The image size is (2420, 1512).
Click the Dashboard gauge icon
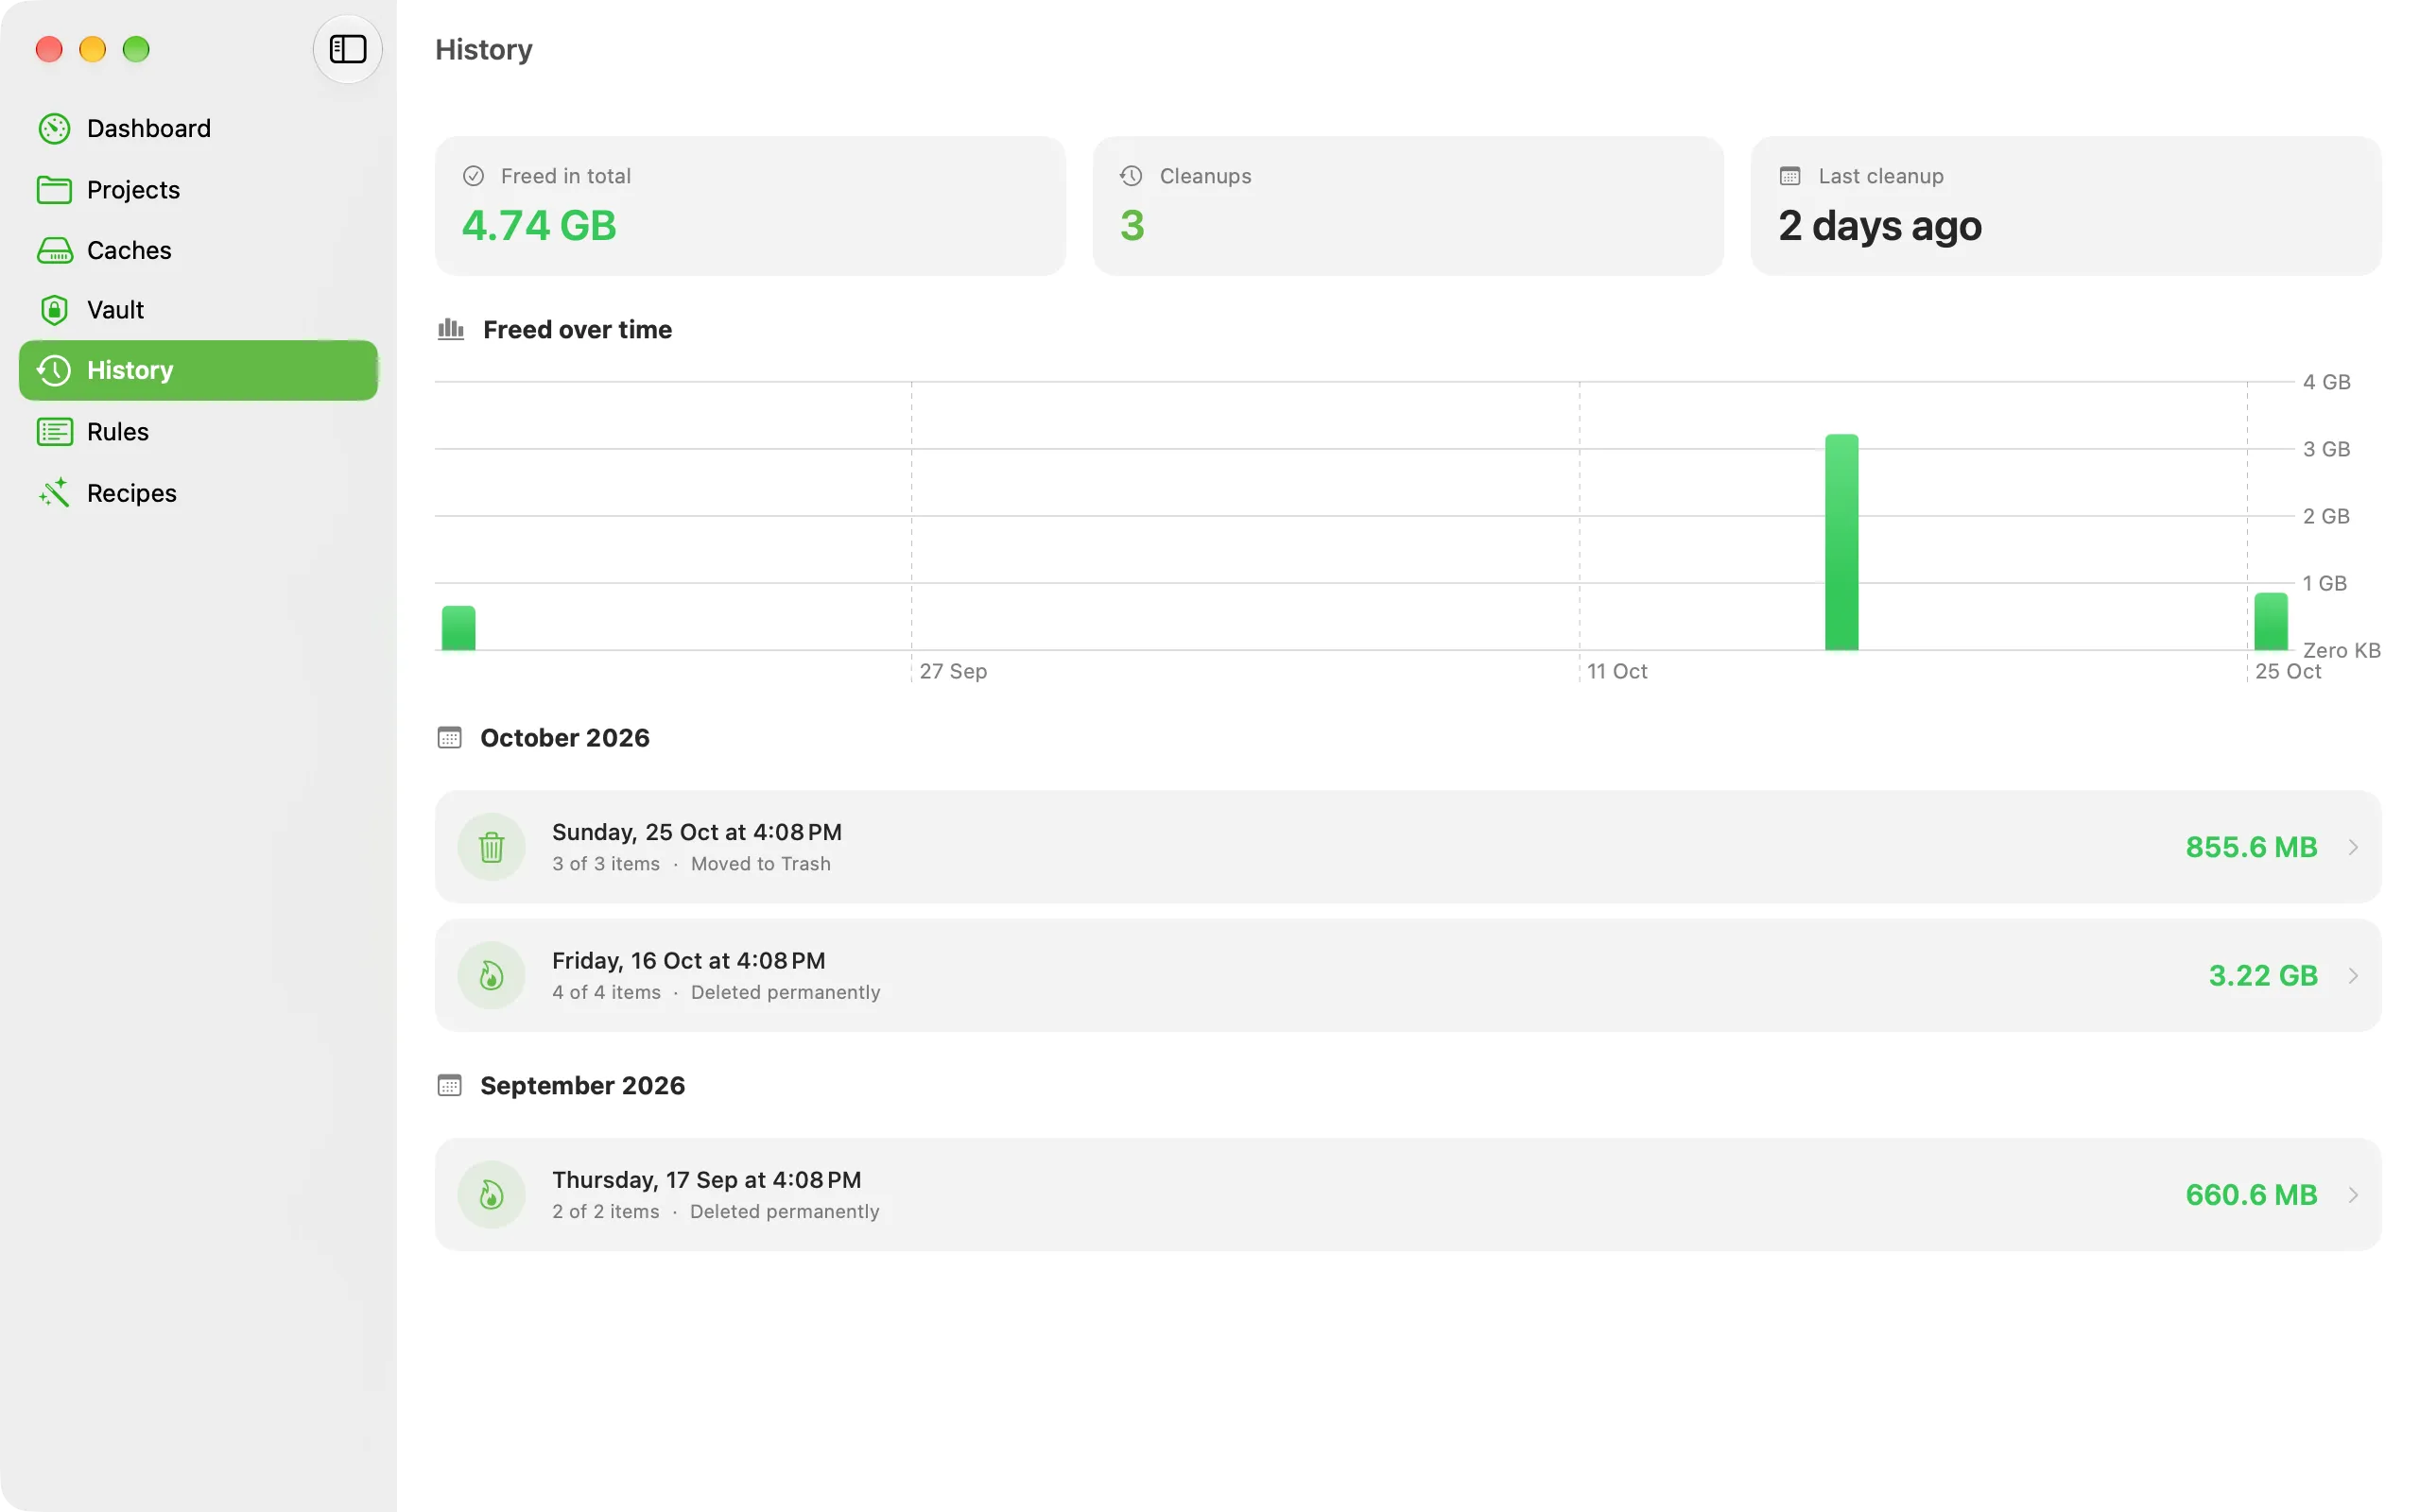54,128
